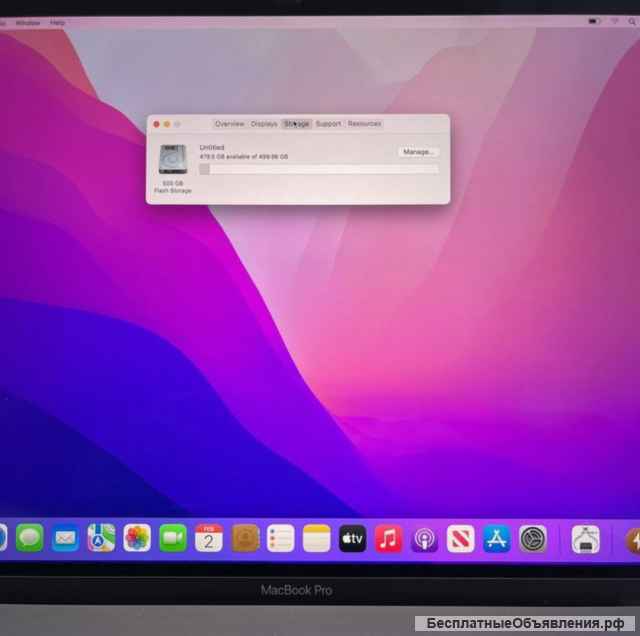
Task: Open the Music app in the dock
Action: 388,538
